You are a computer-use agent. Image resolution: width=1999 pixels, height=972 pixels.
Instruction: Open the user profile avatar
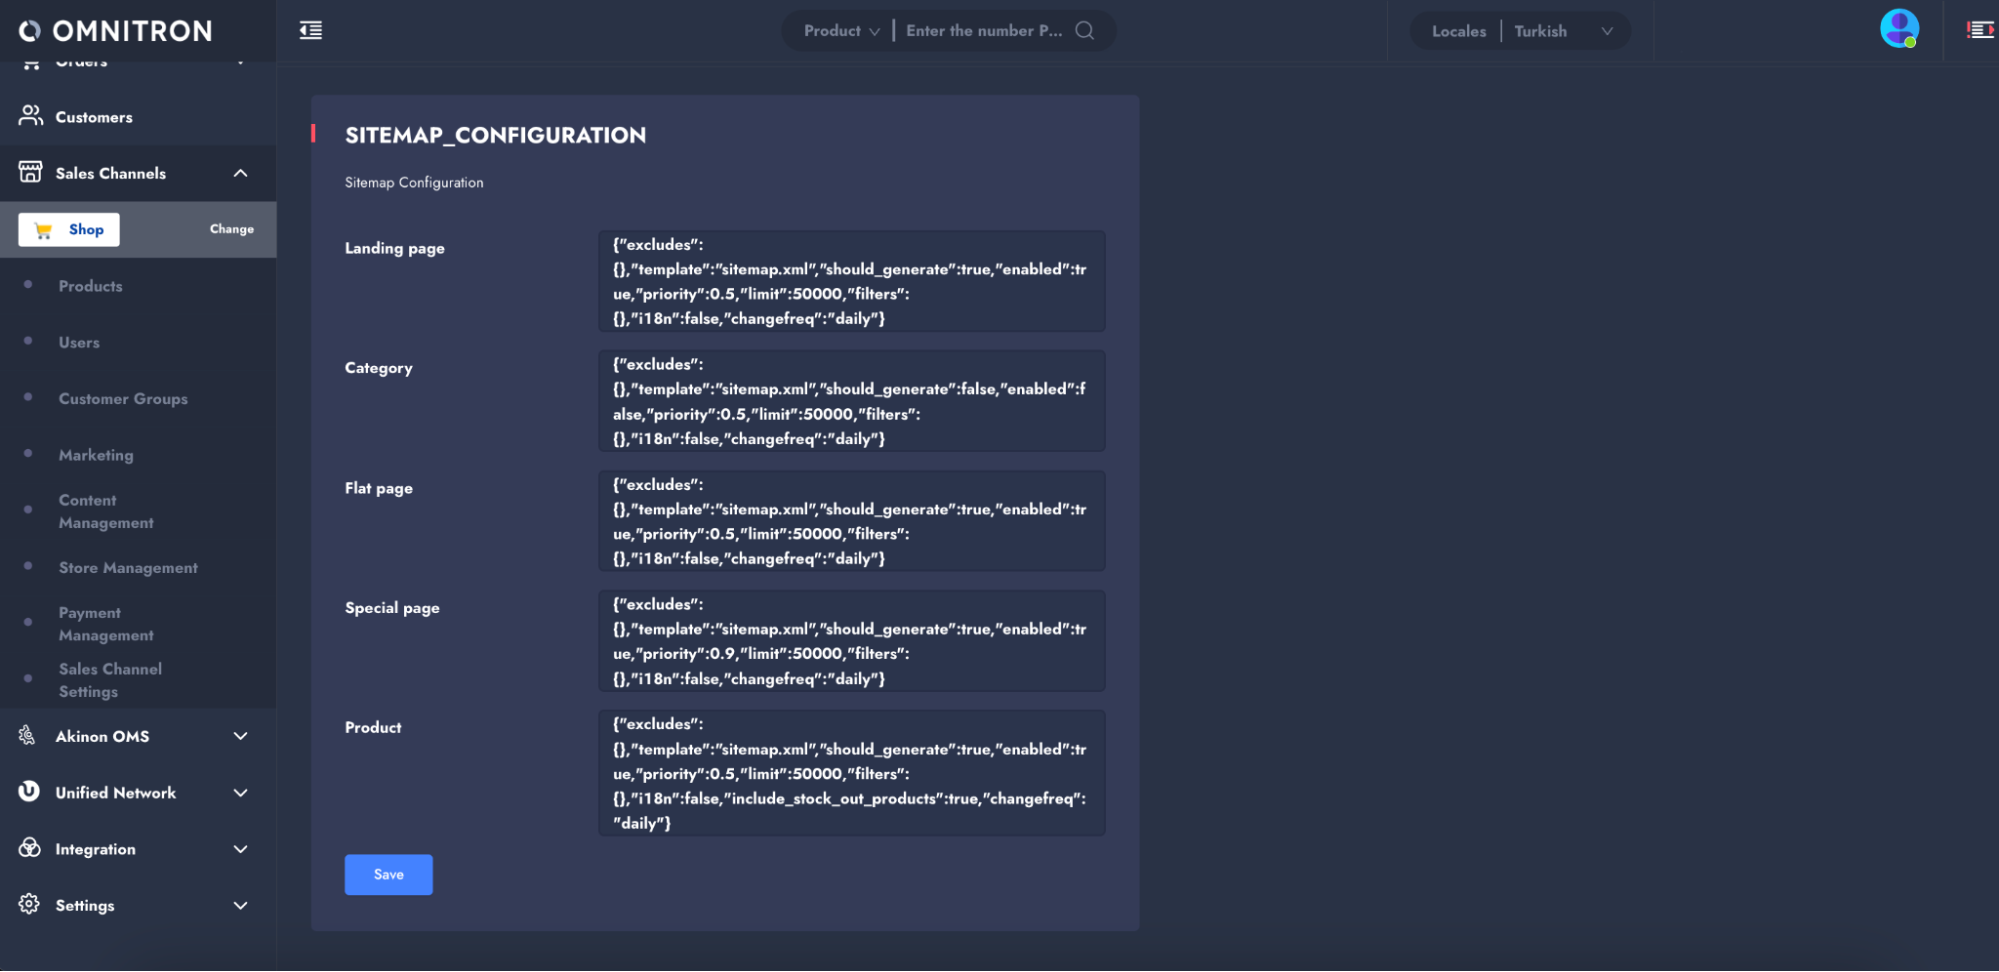coord(1898,29)
